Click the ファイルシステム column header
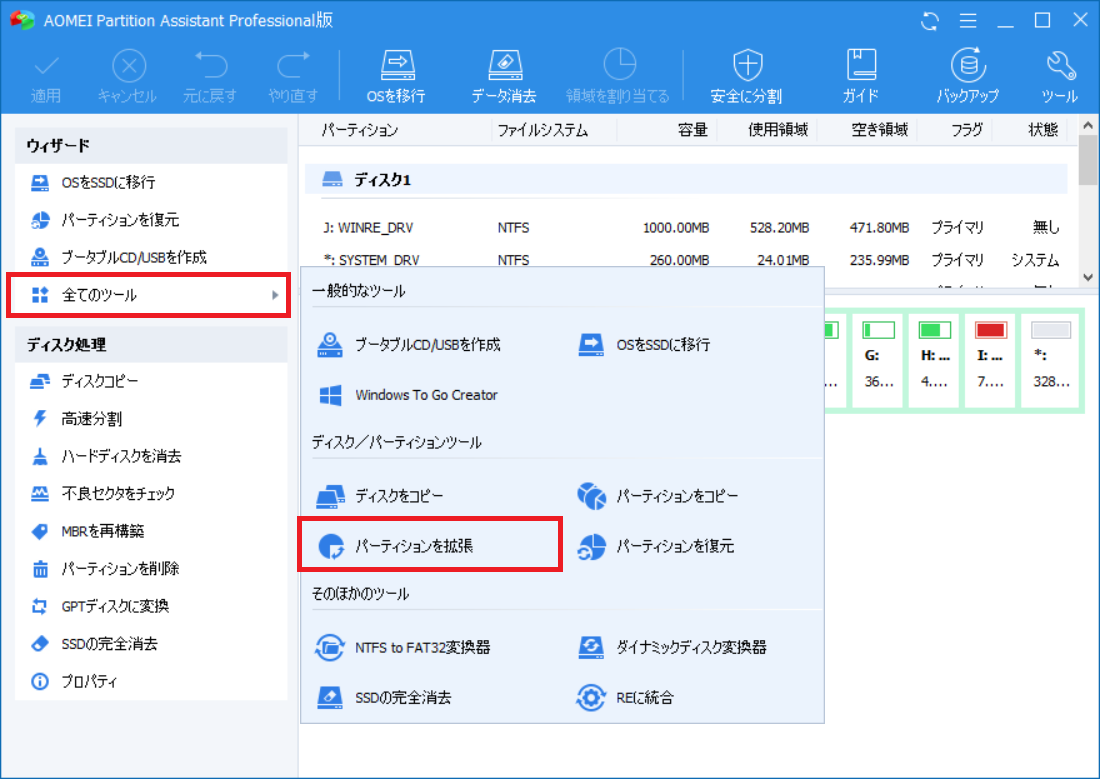This screenshot has height=779, width=1100. coord(542,130)
